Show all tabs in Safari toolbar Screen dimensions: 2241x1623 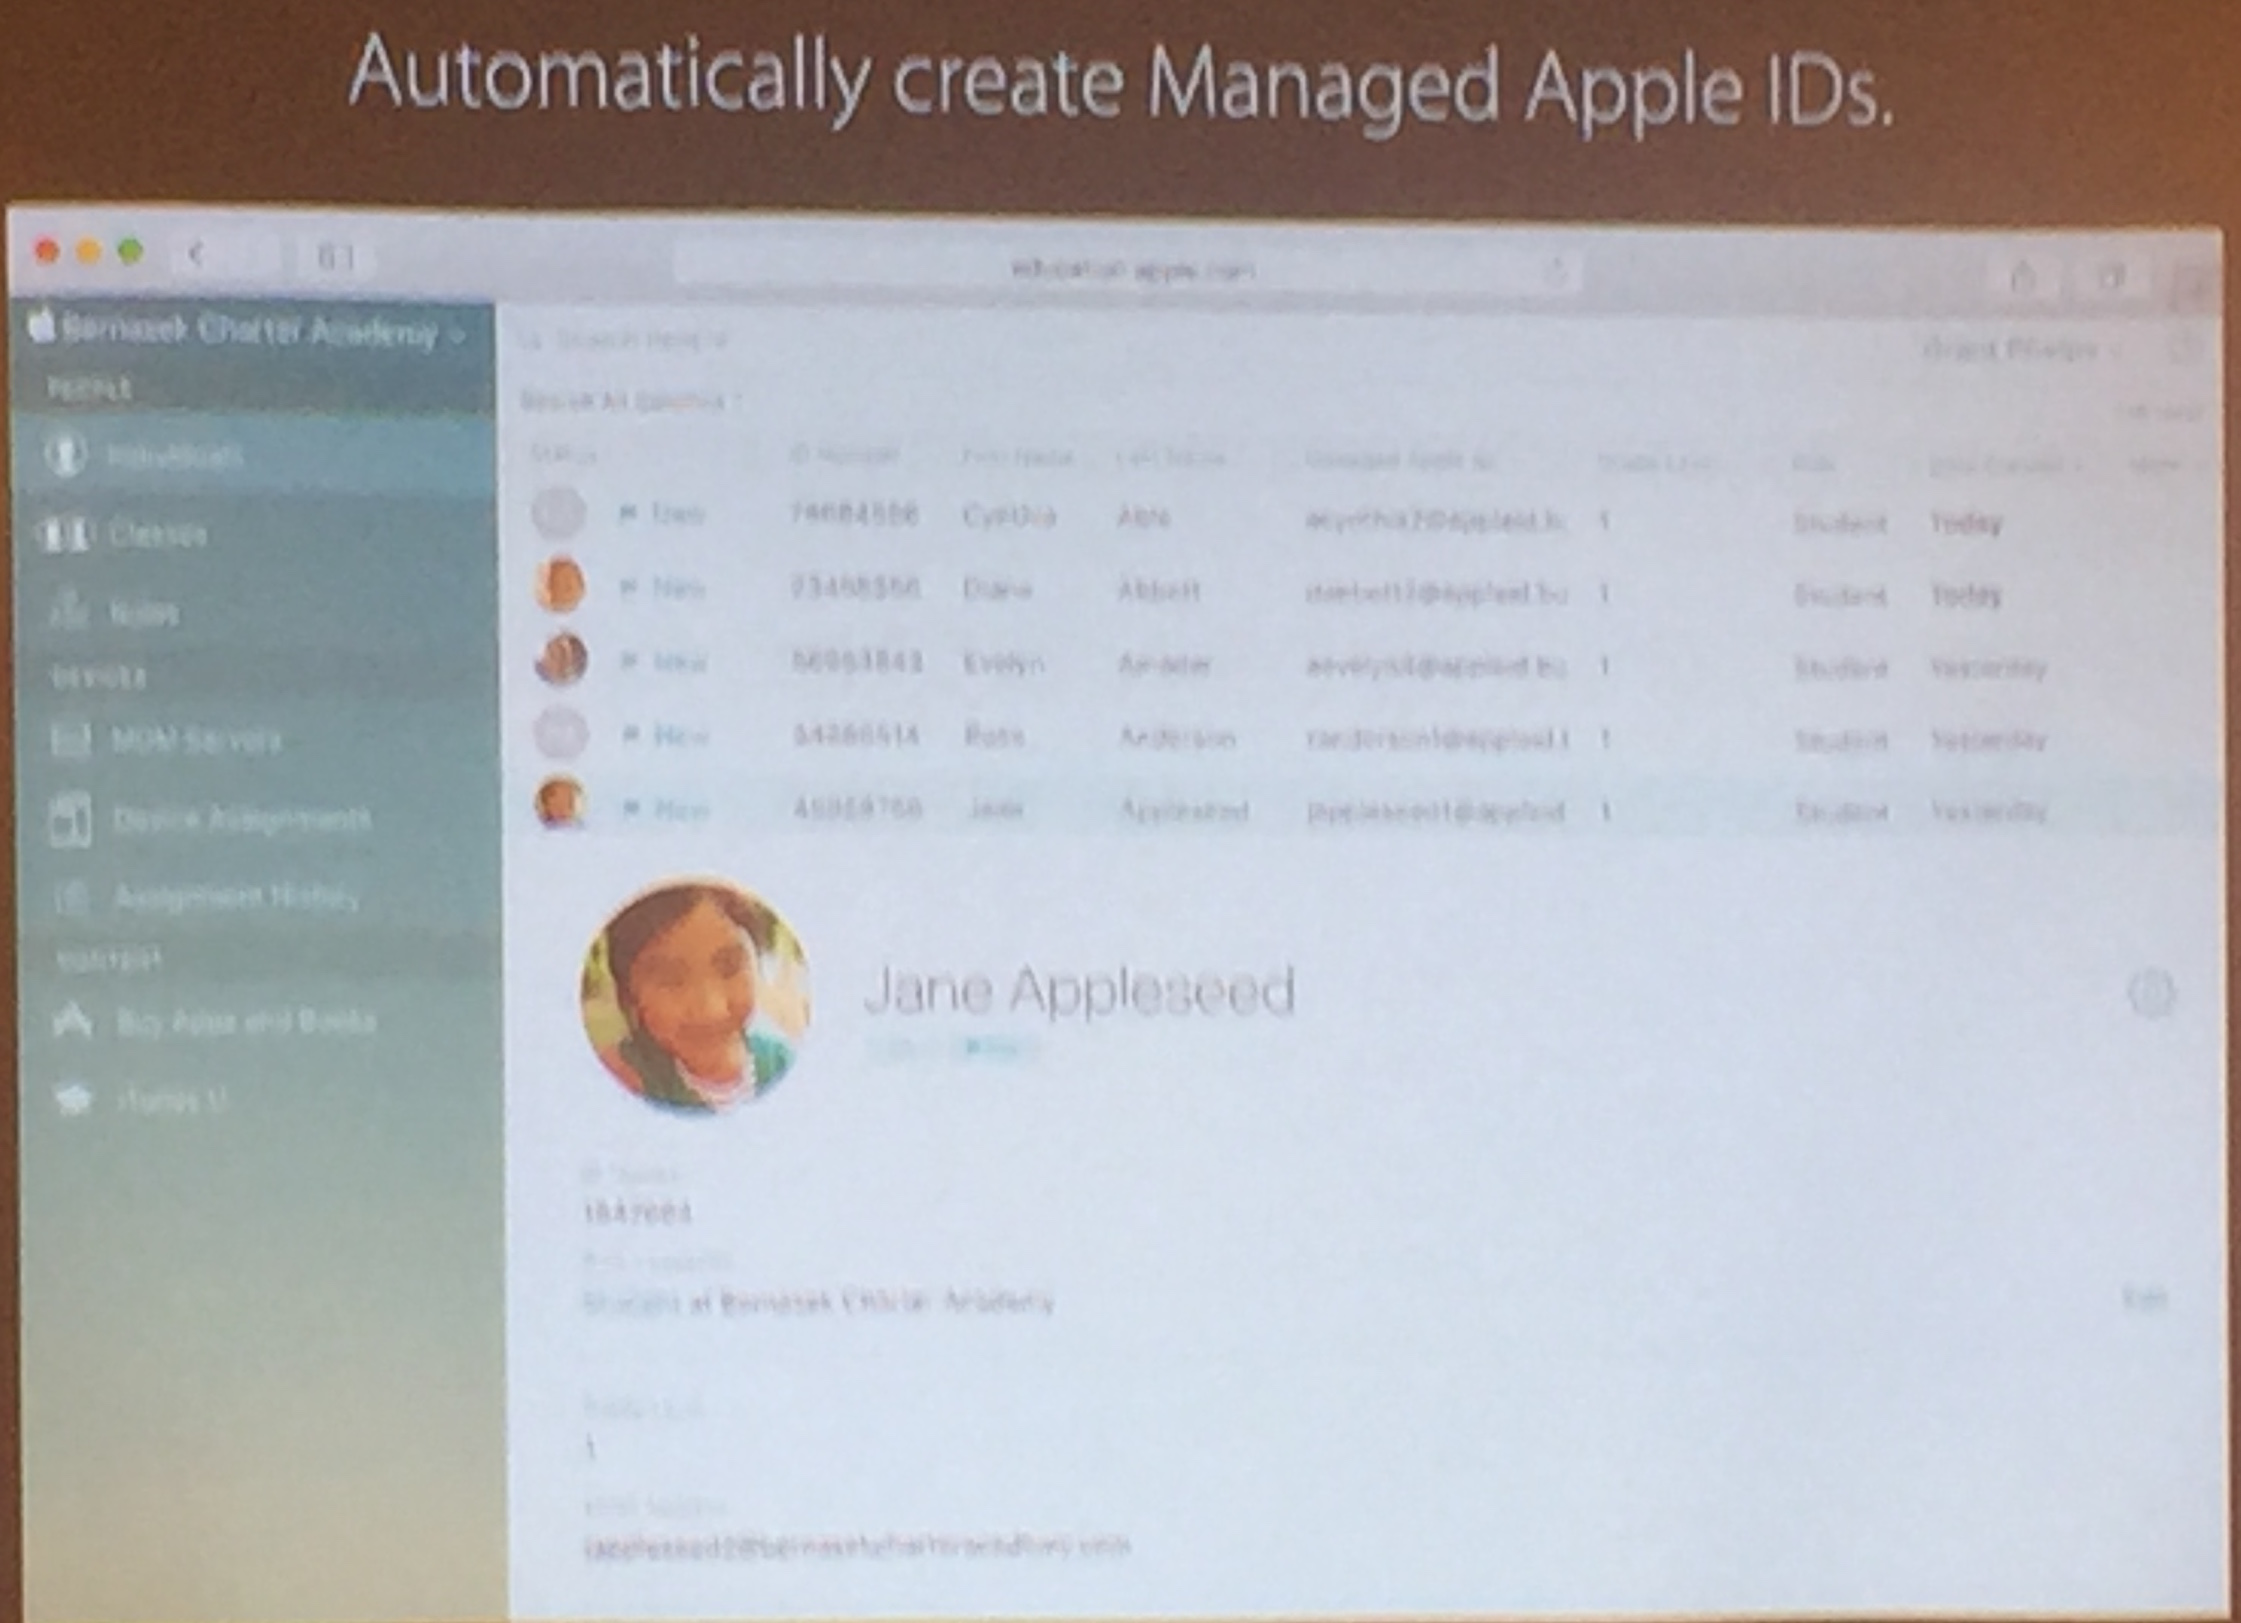pyautogui.click(x=2111, y=278)
